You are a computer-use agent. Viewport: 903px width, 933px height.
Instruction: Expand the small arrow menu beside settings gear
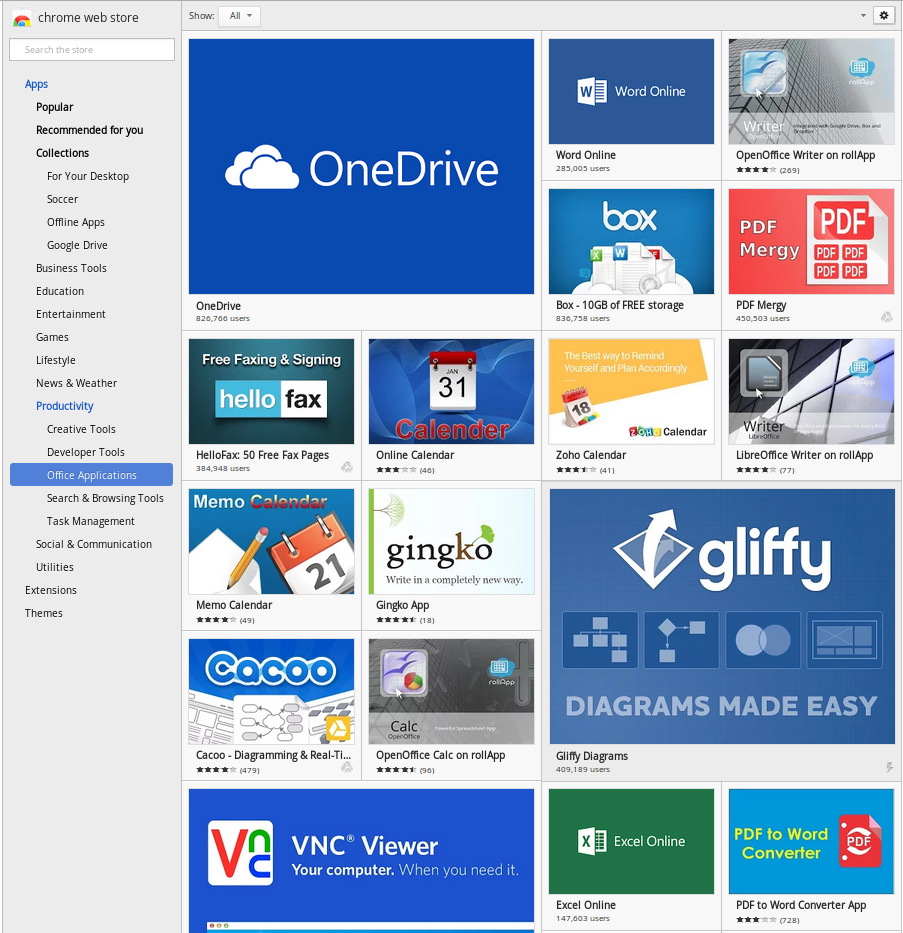863,16
